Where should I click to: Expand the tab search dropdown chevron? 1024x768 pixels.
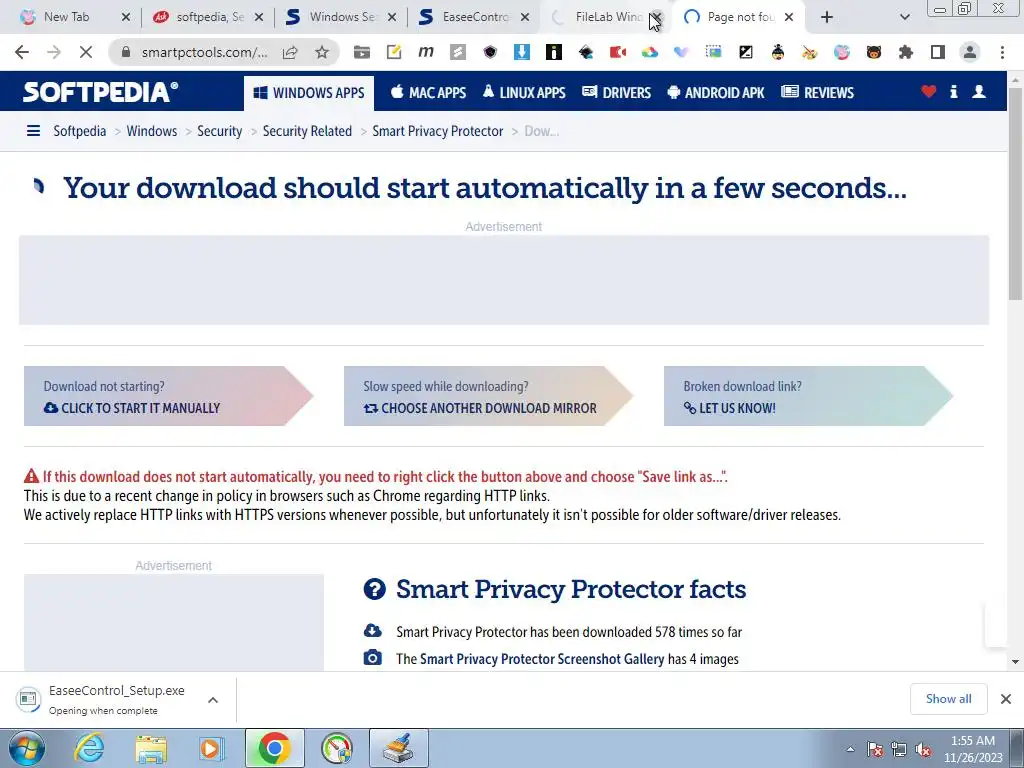tap(904, 17)
